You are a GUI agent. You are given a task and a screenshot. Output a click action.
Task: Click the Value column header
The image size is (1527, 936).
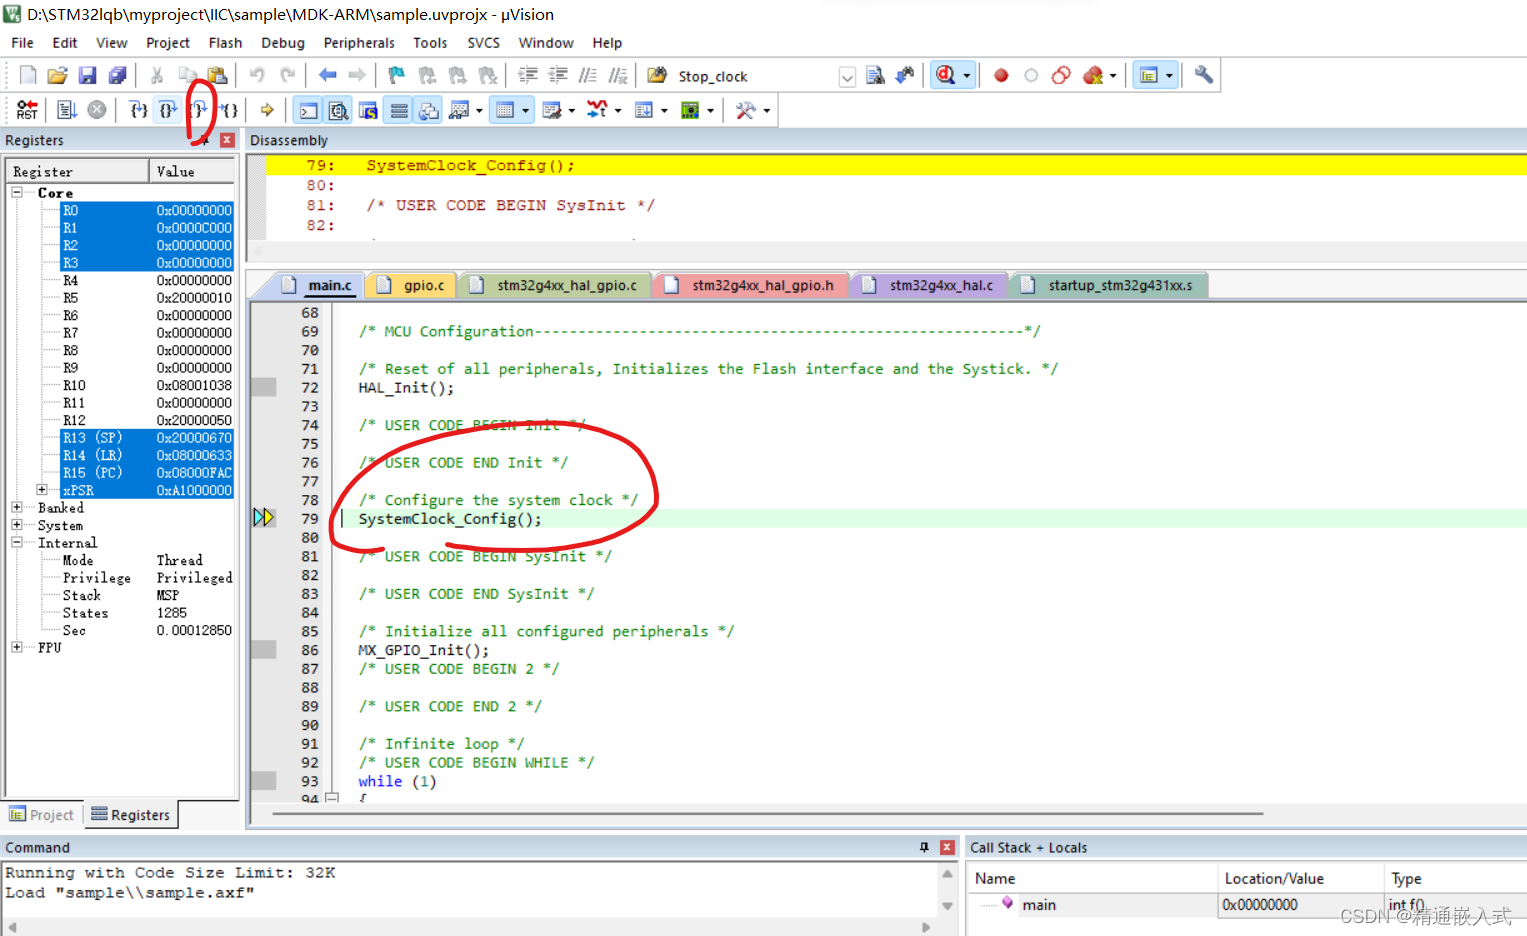pyautogui.click(x=192, y=171)
